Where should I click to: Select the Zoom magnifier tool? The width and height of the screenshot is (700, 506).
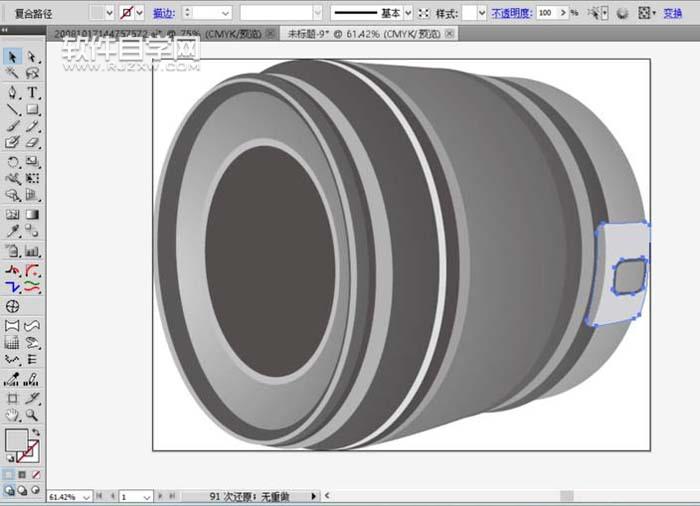32,414
